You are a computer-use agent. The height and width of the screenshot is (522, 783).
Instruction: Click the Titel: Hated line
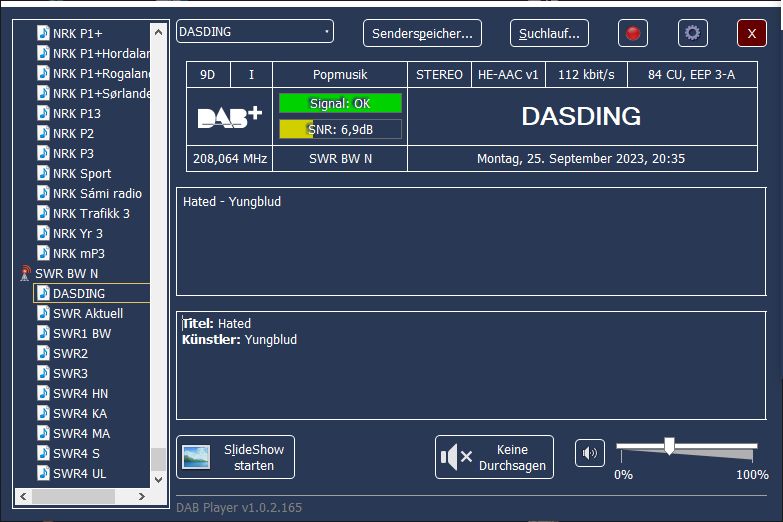tap(216, 324)
